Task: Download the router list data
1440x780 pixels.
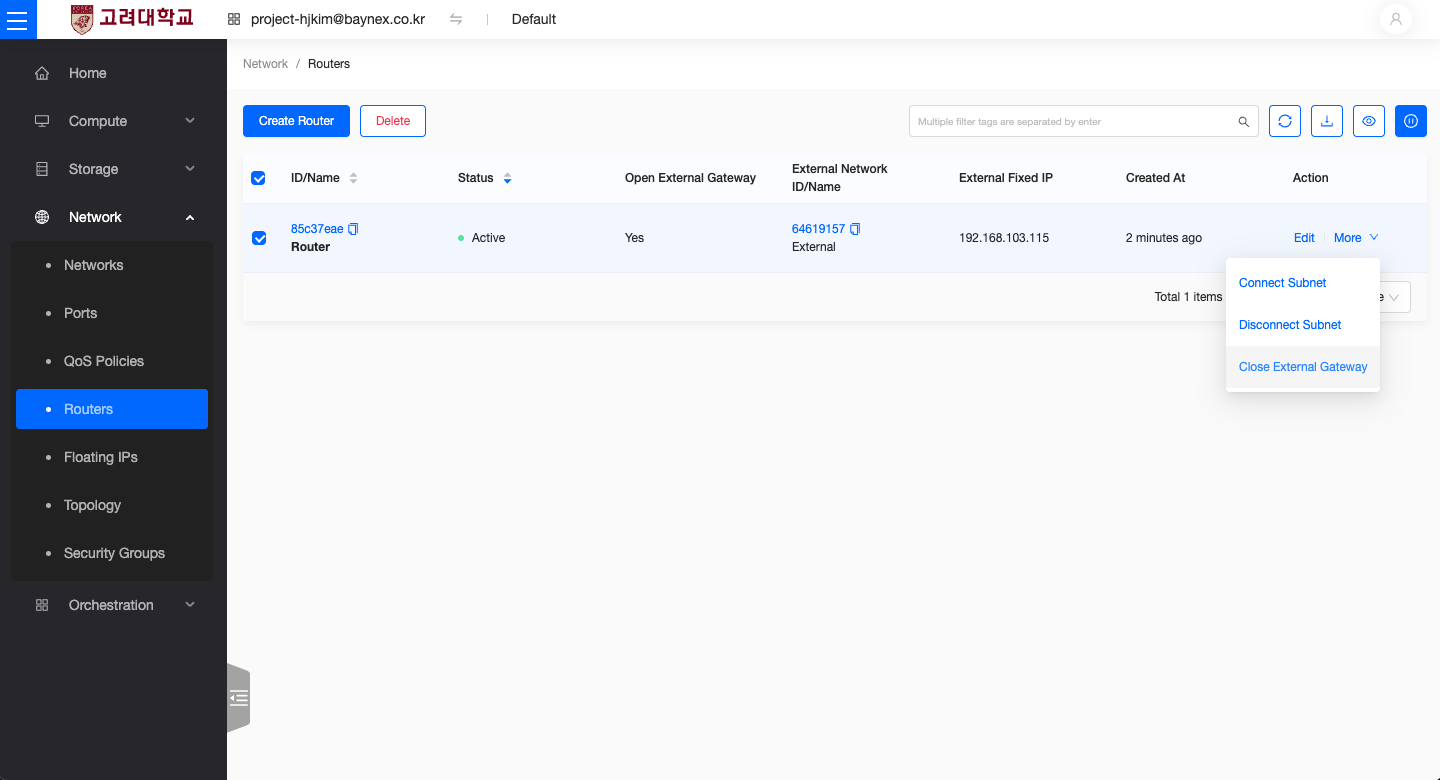Action: point(1327,121)
